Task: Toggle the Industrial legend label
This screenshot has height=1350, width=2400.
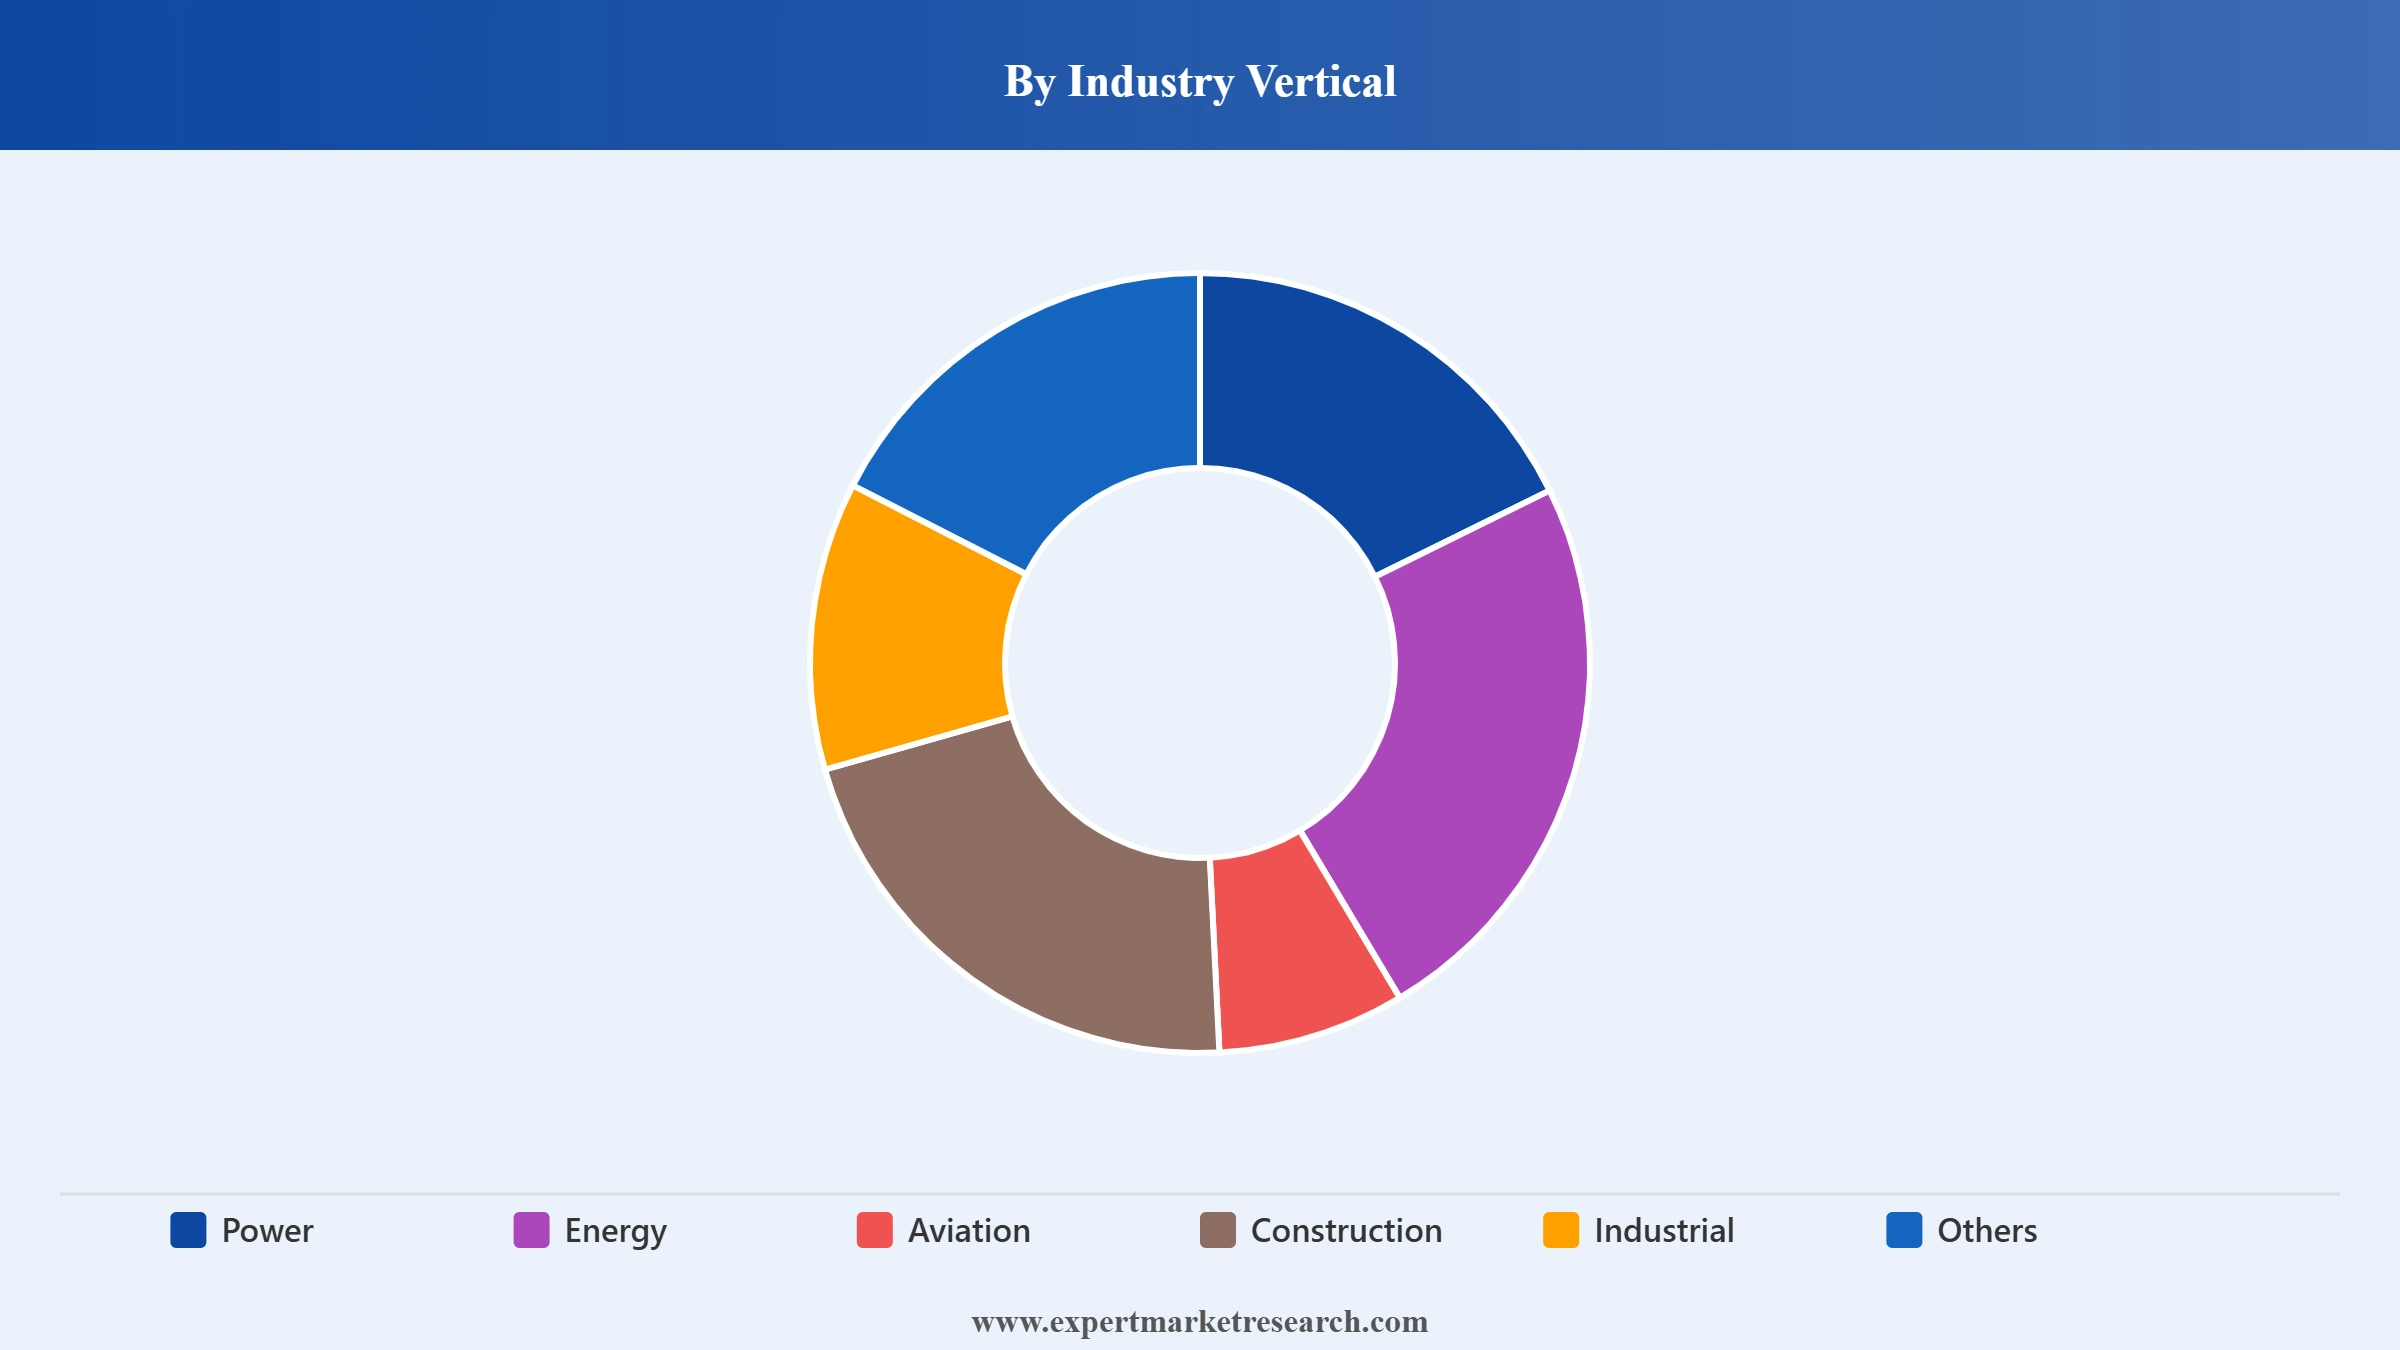Action: pos(1664,1231)
